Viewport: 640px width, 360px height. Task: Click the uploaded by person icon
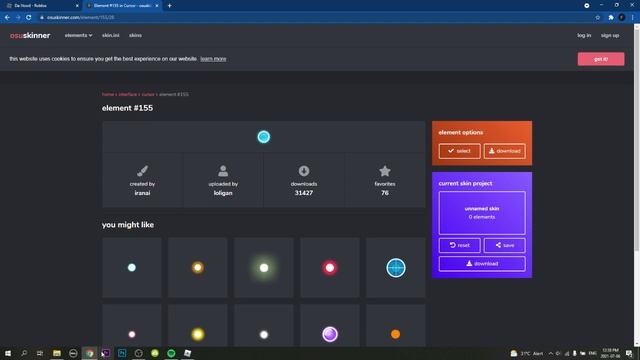point(223,171)
